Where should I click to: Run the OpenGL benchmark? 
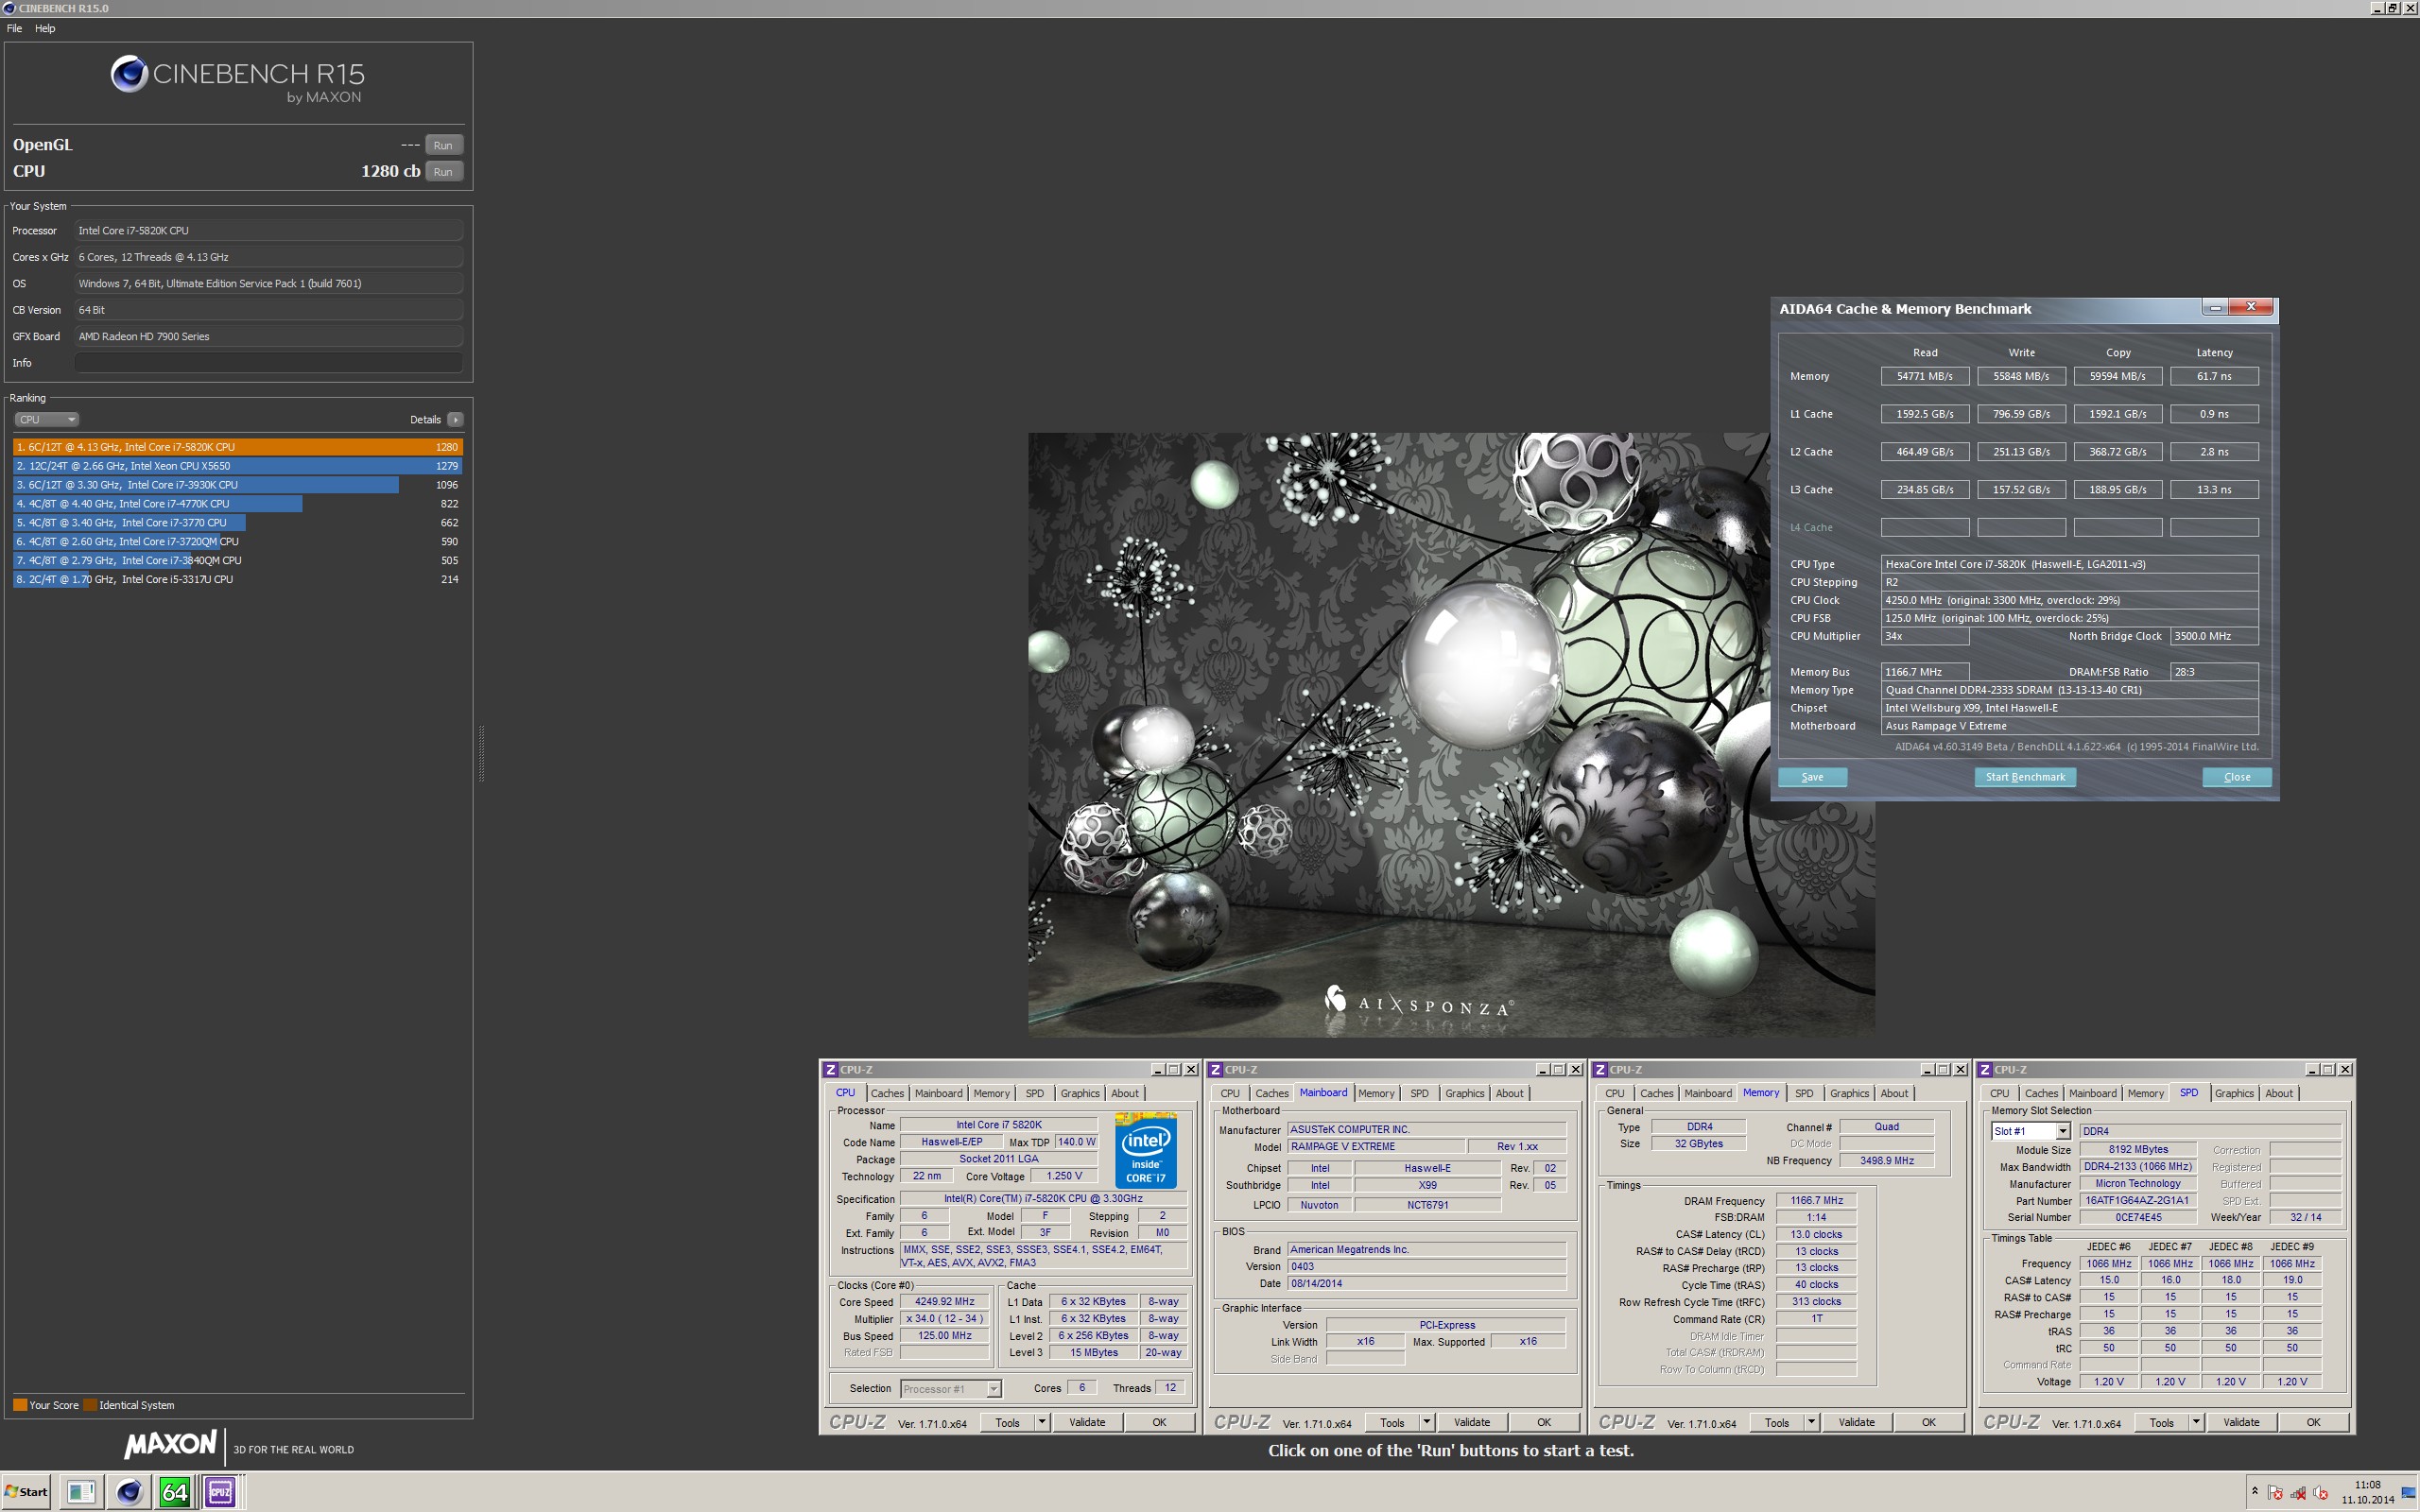click(443, 145)
